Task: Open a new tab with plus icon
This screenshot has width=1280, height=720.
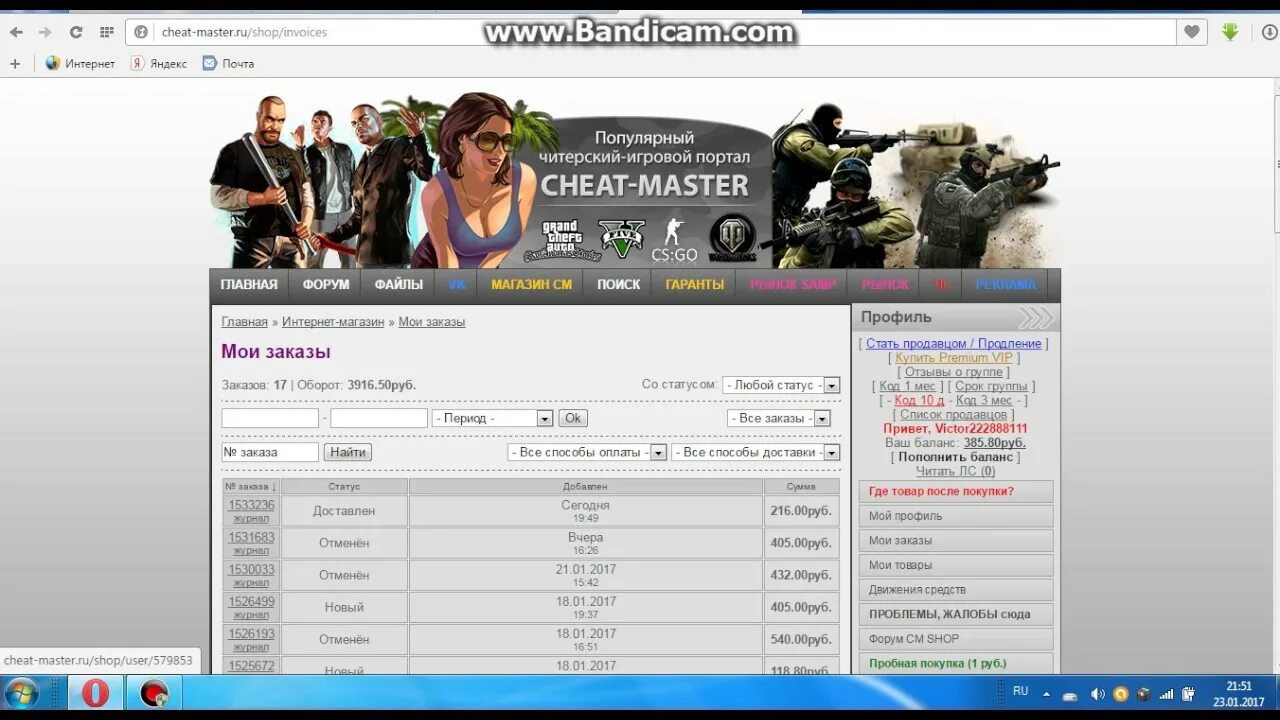Action: 15,63
